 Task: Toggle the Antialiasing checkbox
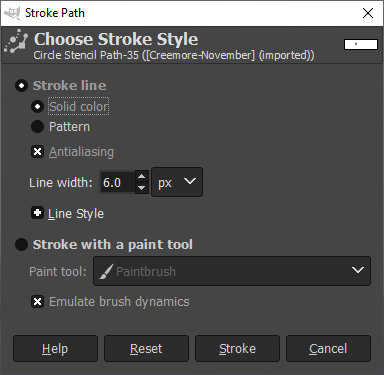click(x=37, y=152)
